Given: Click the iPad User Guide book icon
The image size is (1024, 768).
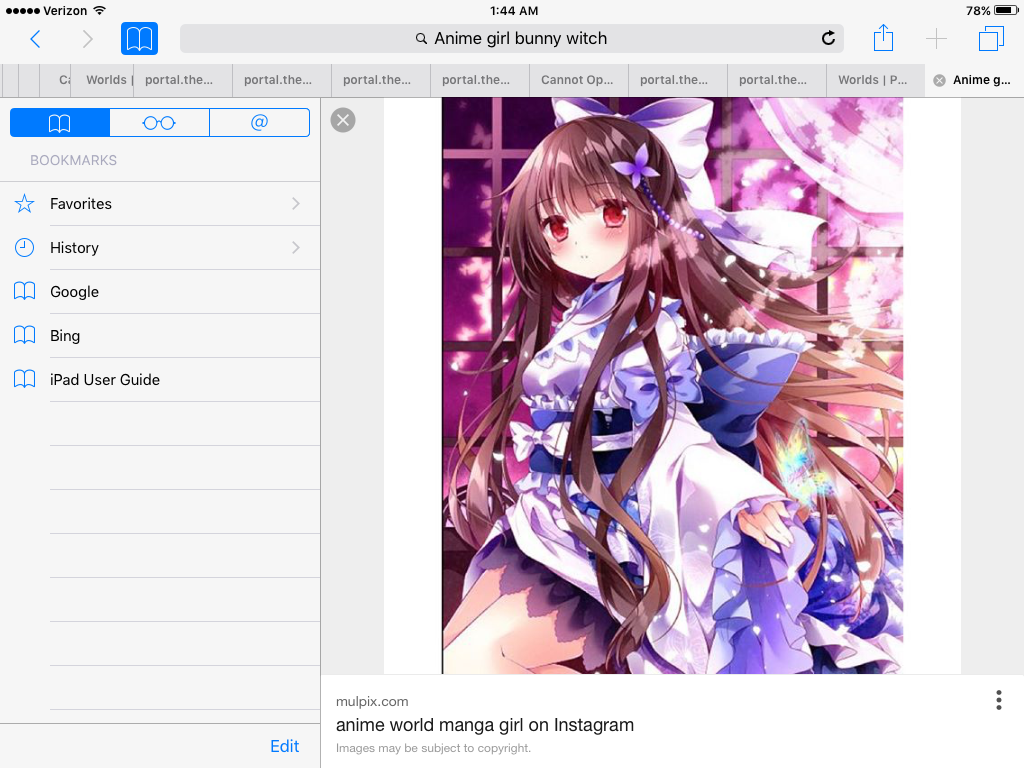Looking at the screenshot, I should coord(24,379).
